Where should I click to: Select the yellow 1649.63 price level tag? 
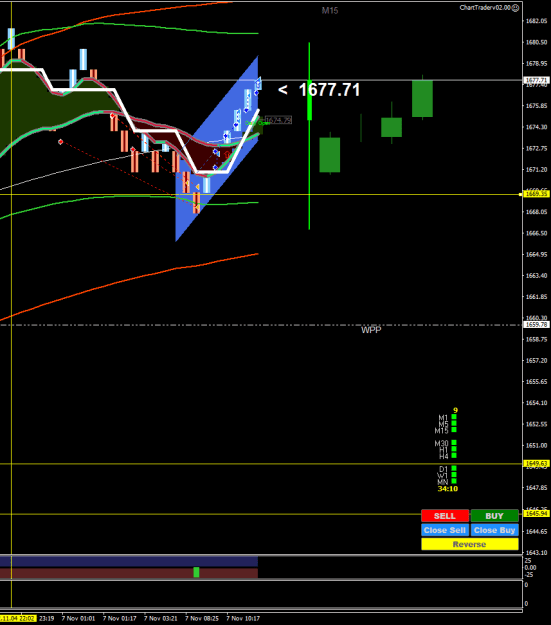[536, 464]
